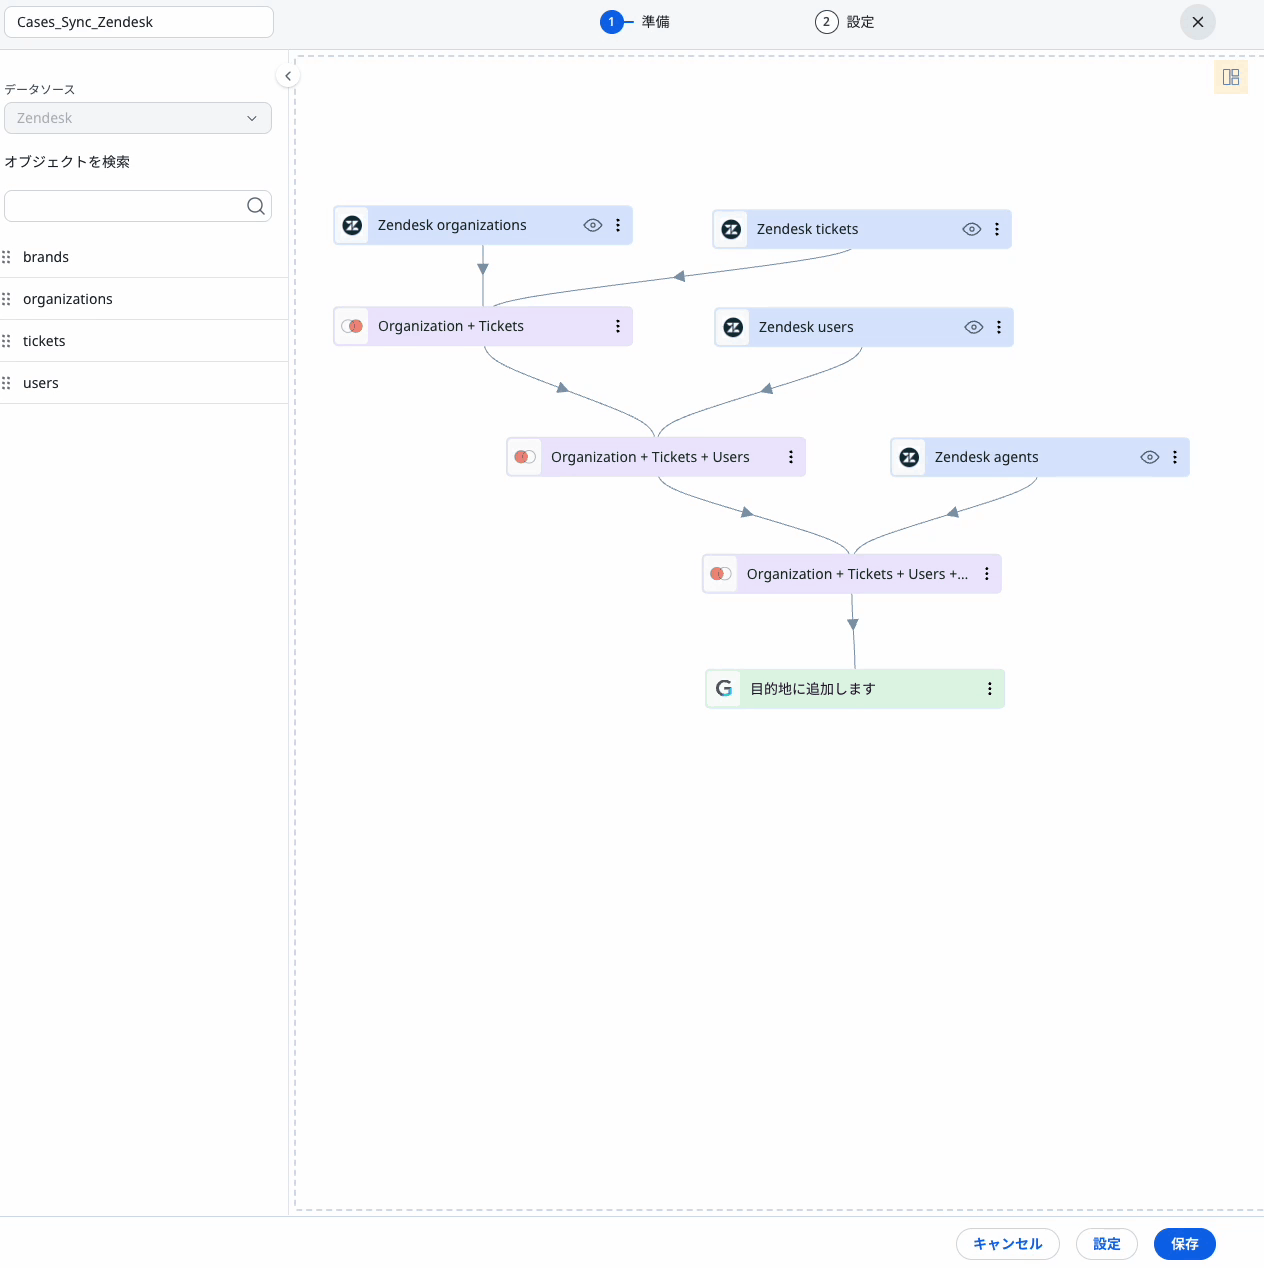Collapse the left sidebar panel
Image resolution: width=1264 pixels, height=1268 pixels.
click(288, 76)
